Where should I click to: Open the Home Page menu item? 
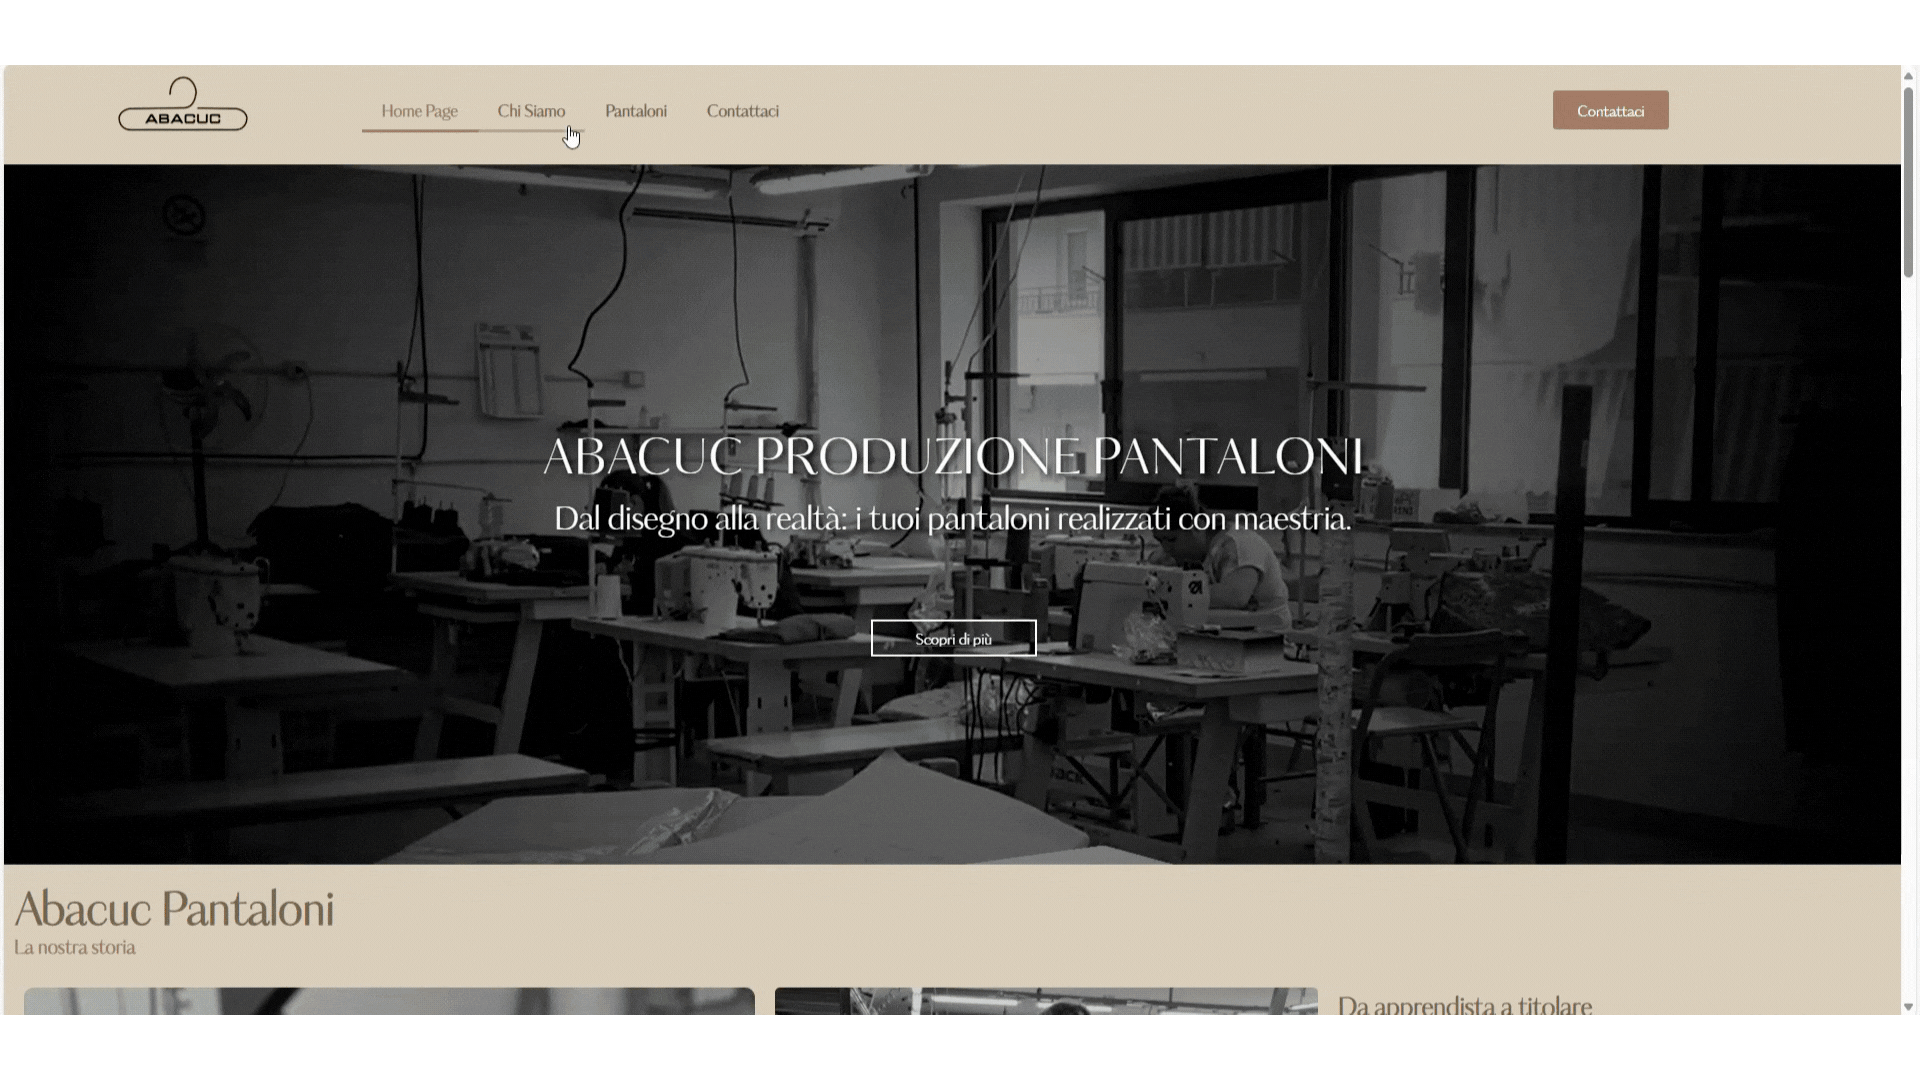pos(419,111)
